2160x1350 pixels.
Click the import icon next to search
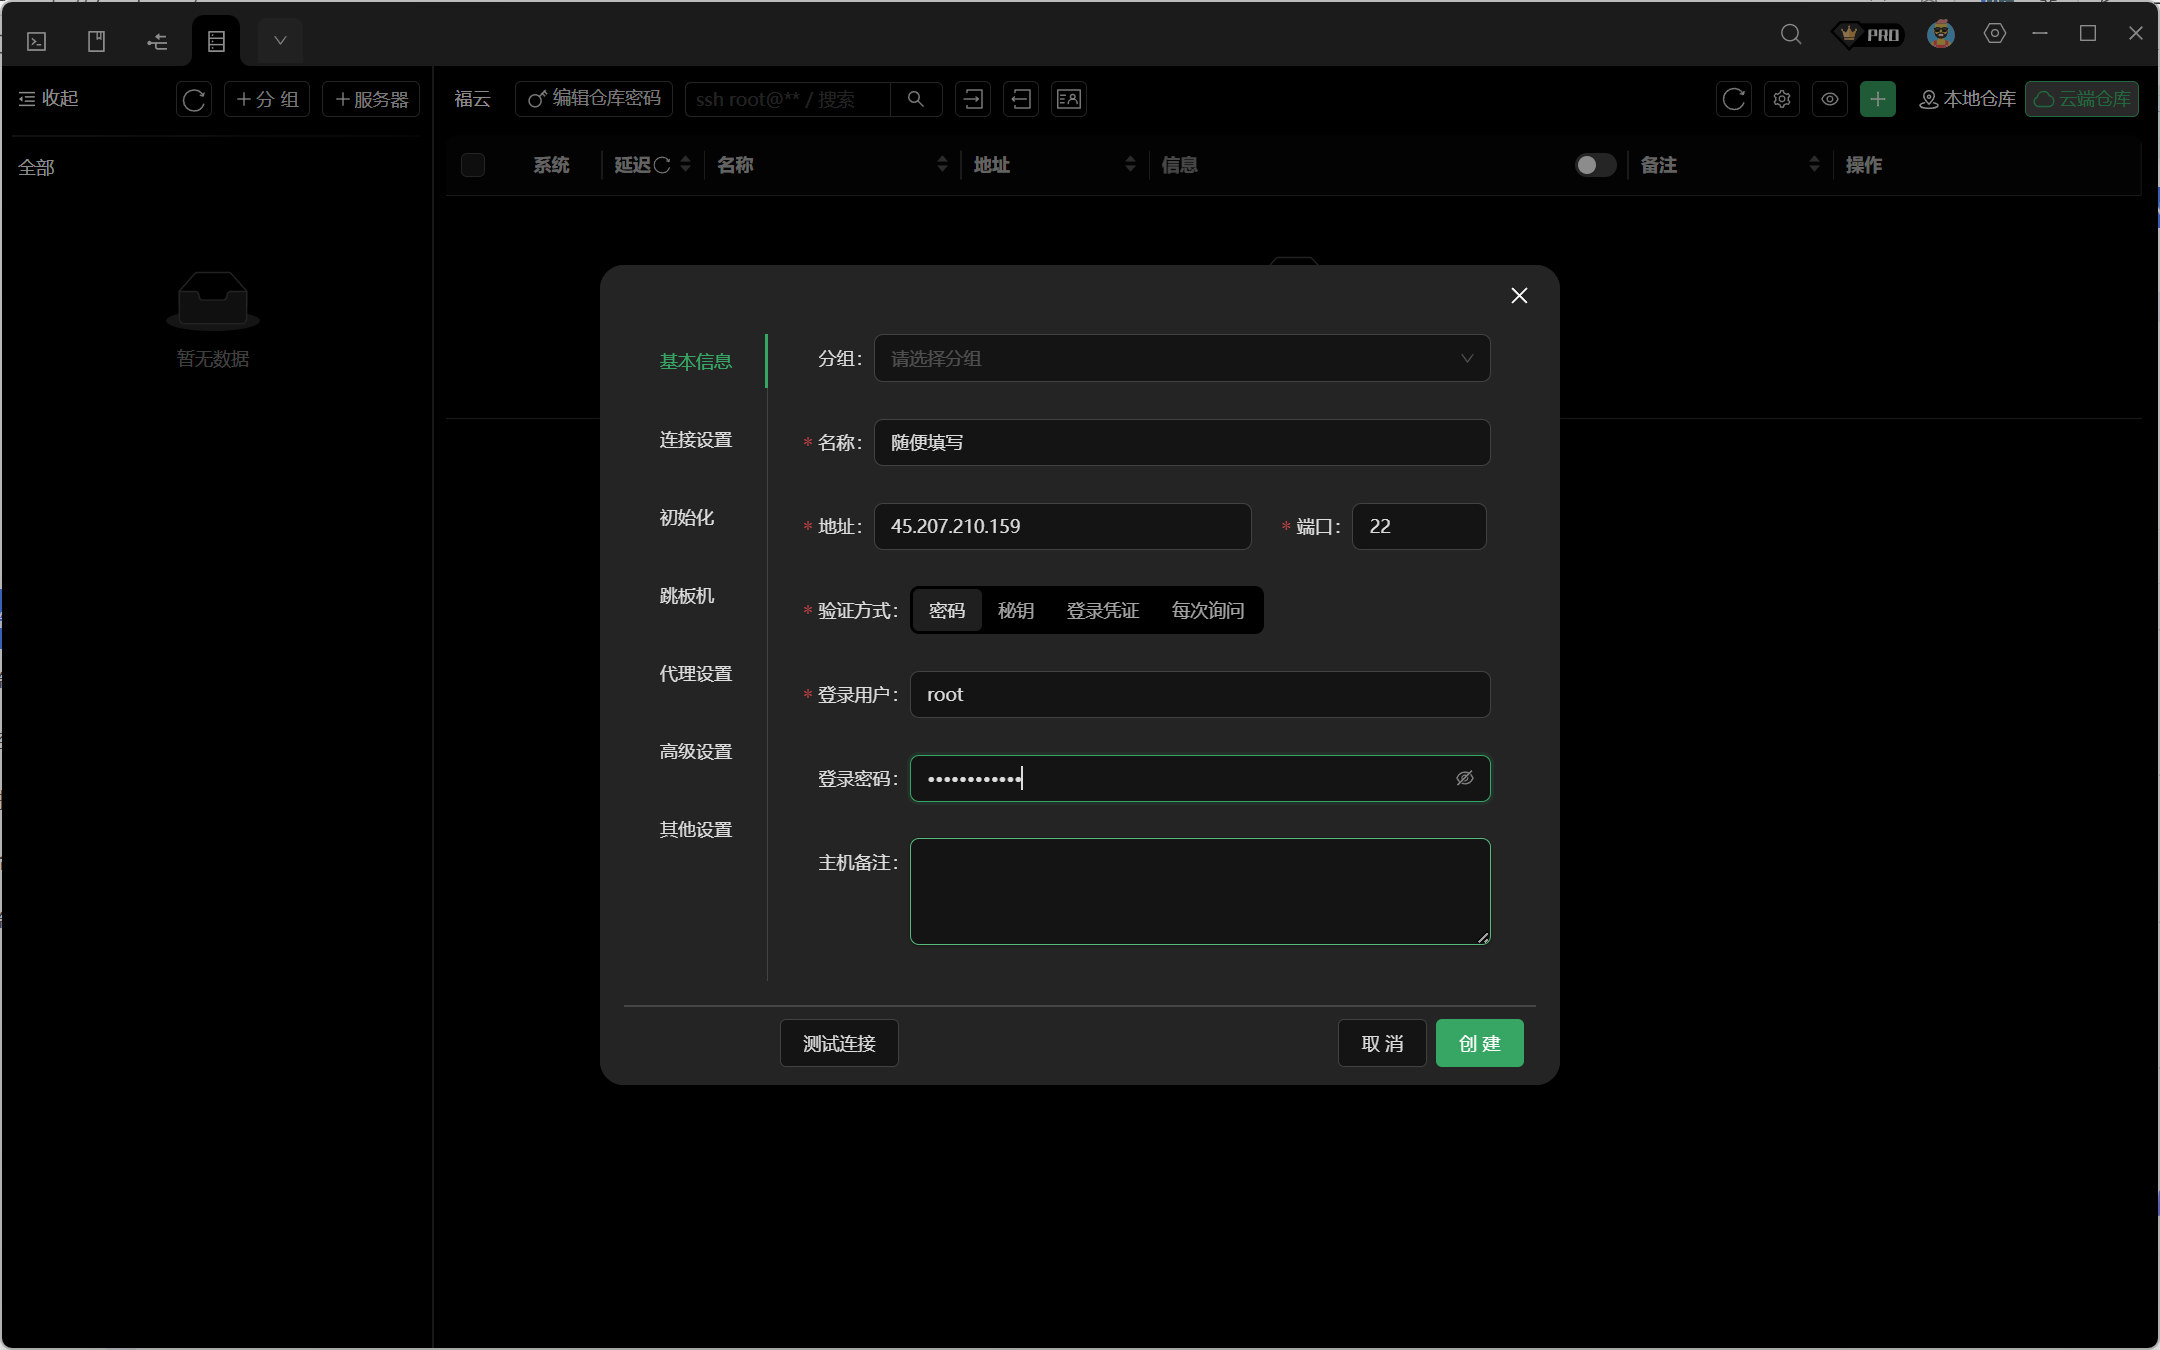973,99
